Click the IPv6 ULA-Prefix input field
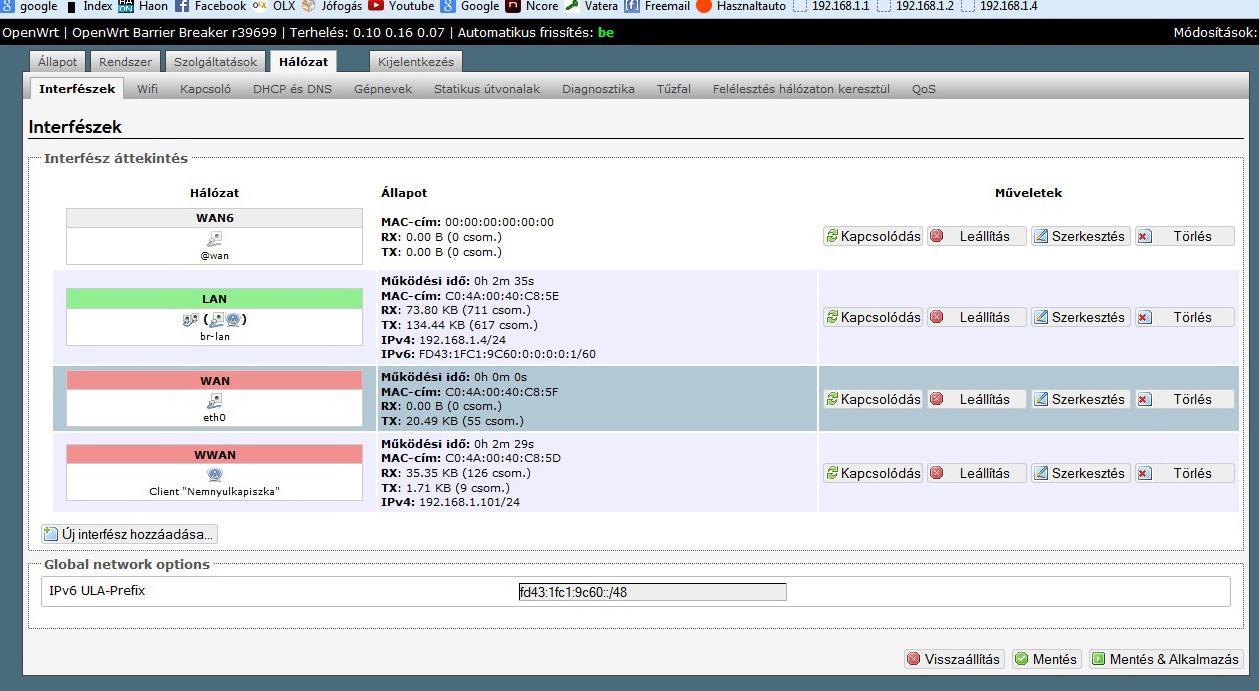Viewport: 1259px width, 691px height. point(652,592)
